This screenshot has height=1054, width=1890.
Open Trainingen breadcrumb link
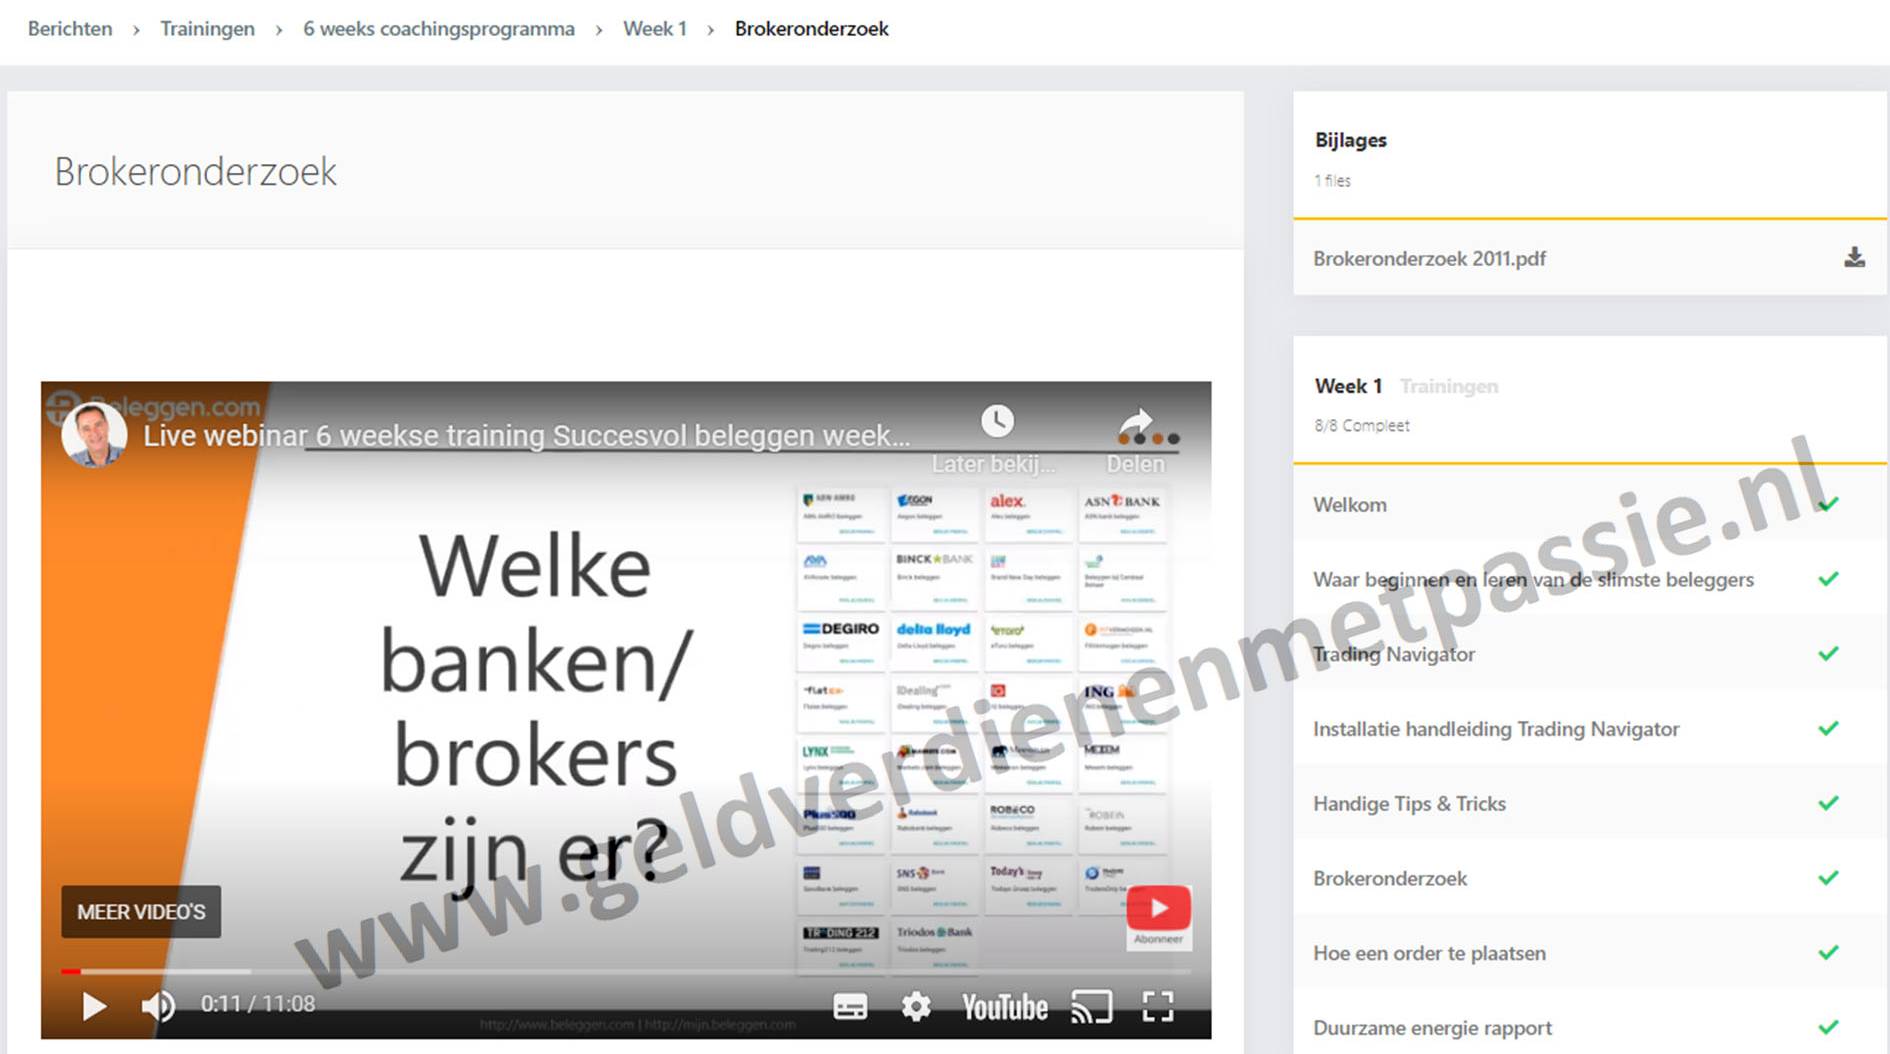[207, 29]
